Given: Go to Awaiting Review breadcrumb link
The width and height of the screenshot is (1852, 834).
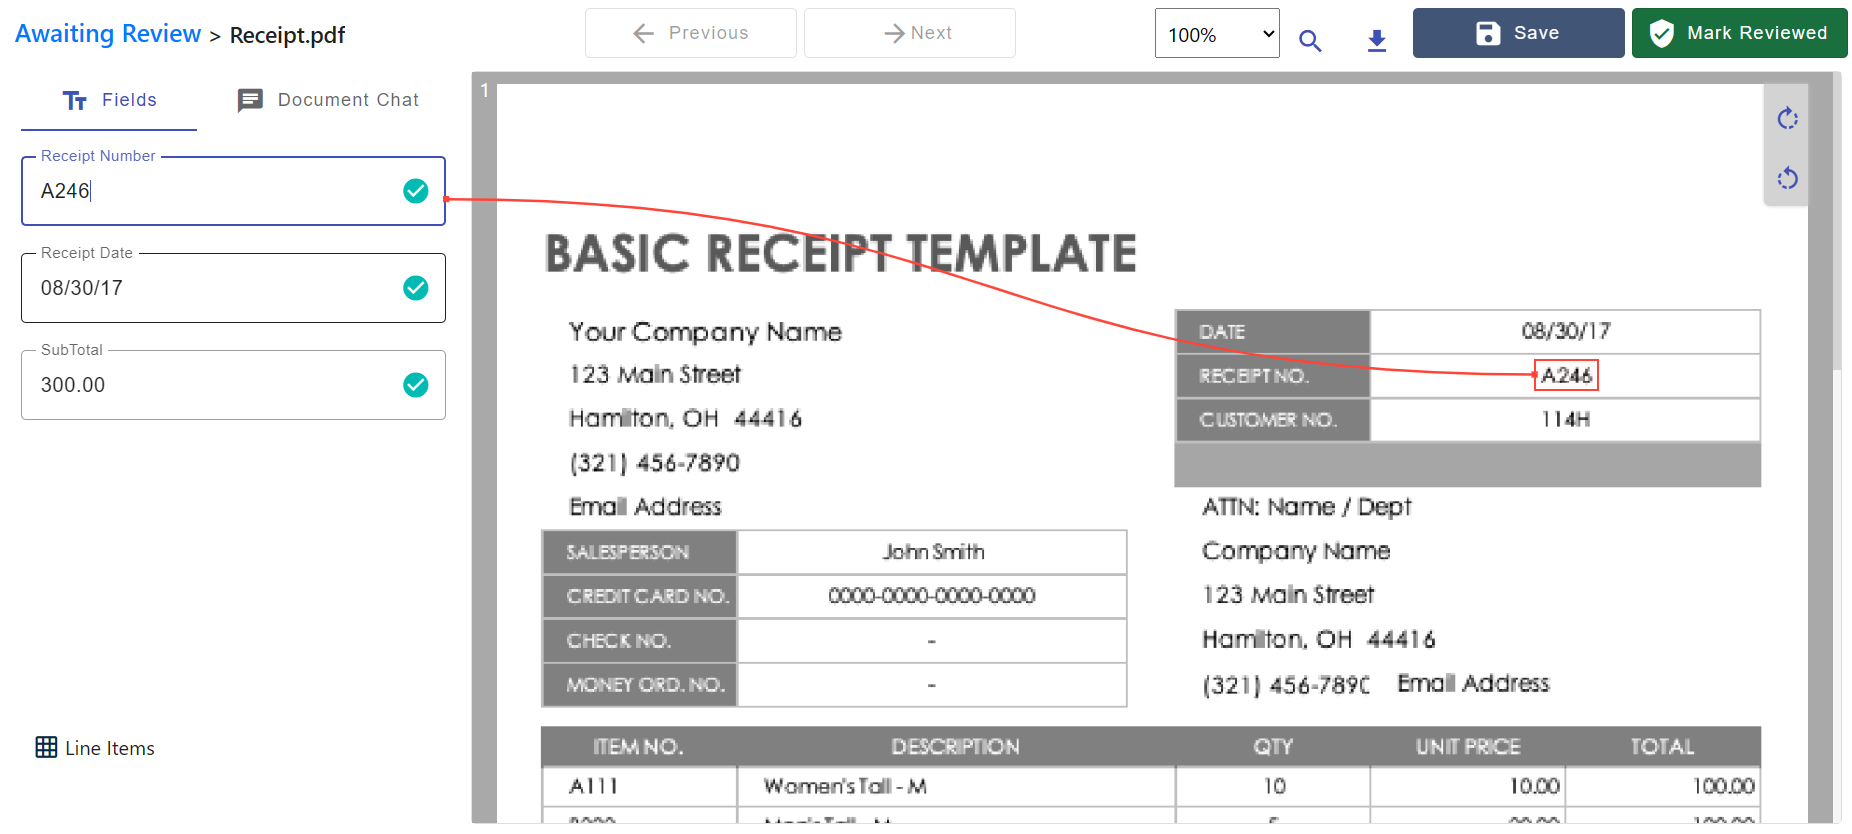Looking at the screenshot, I should 108,34.
